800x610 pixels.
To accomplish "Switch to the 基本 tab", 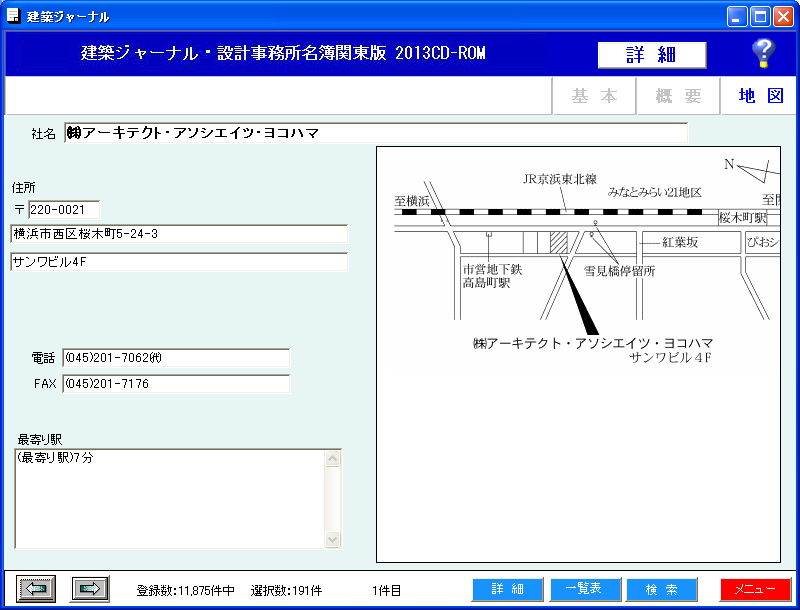I will click(x=594, y=96).
